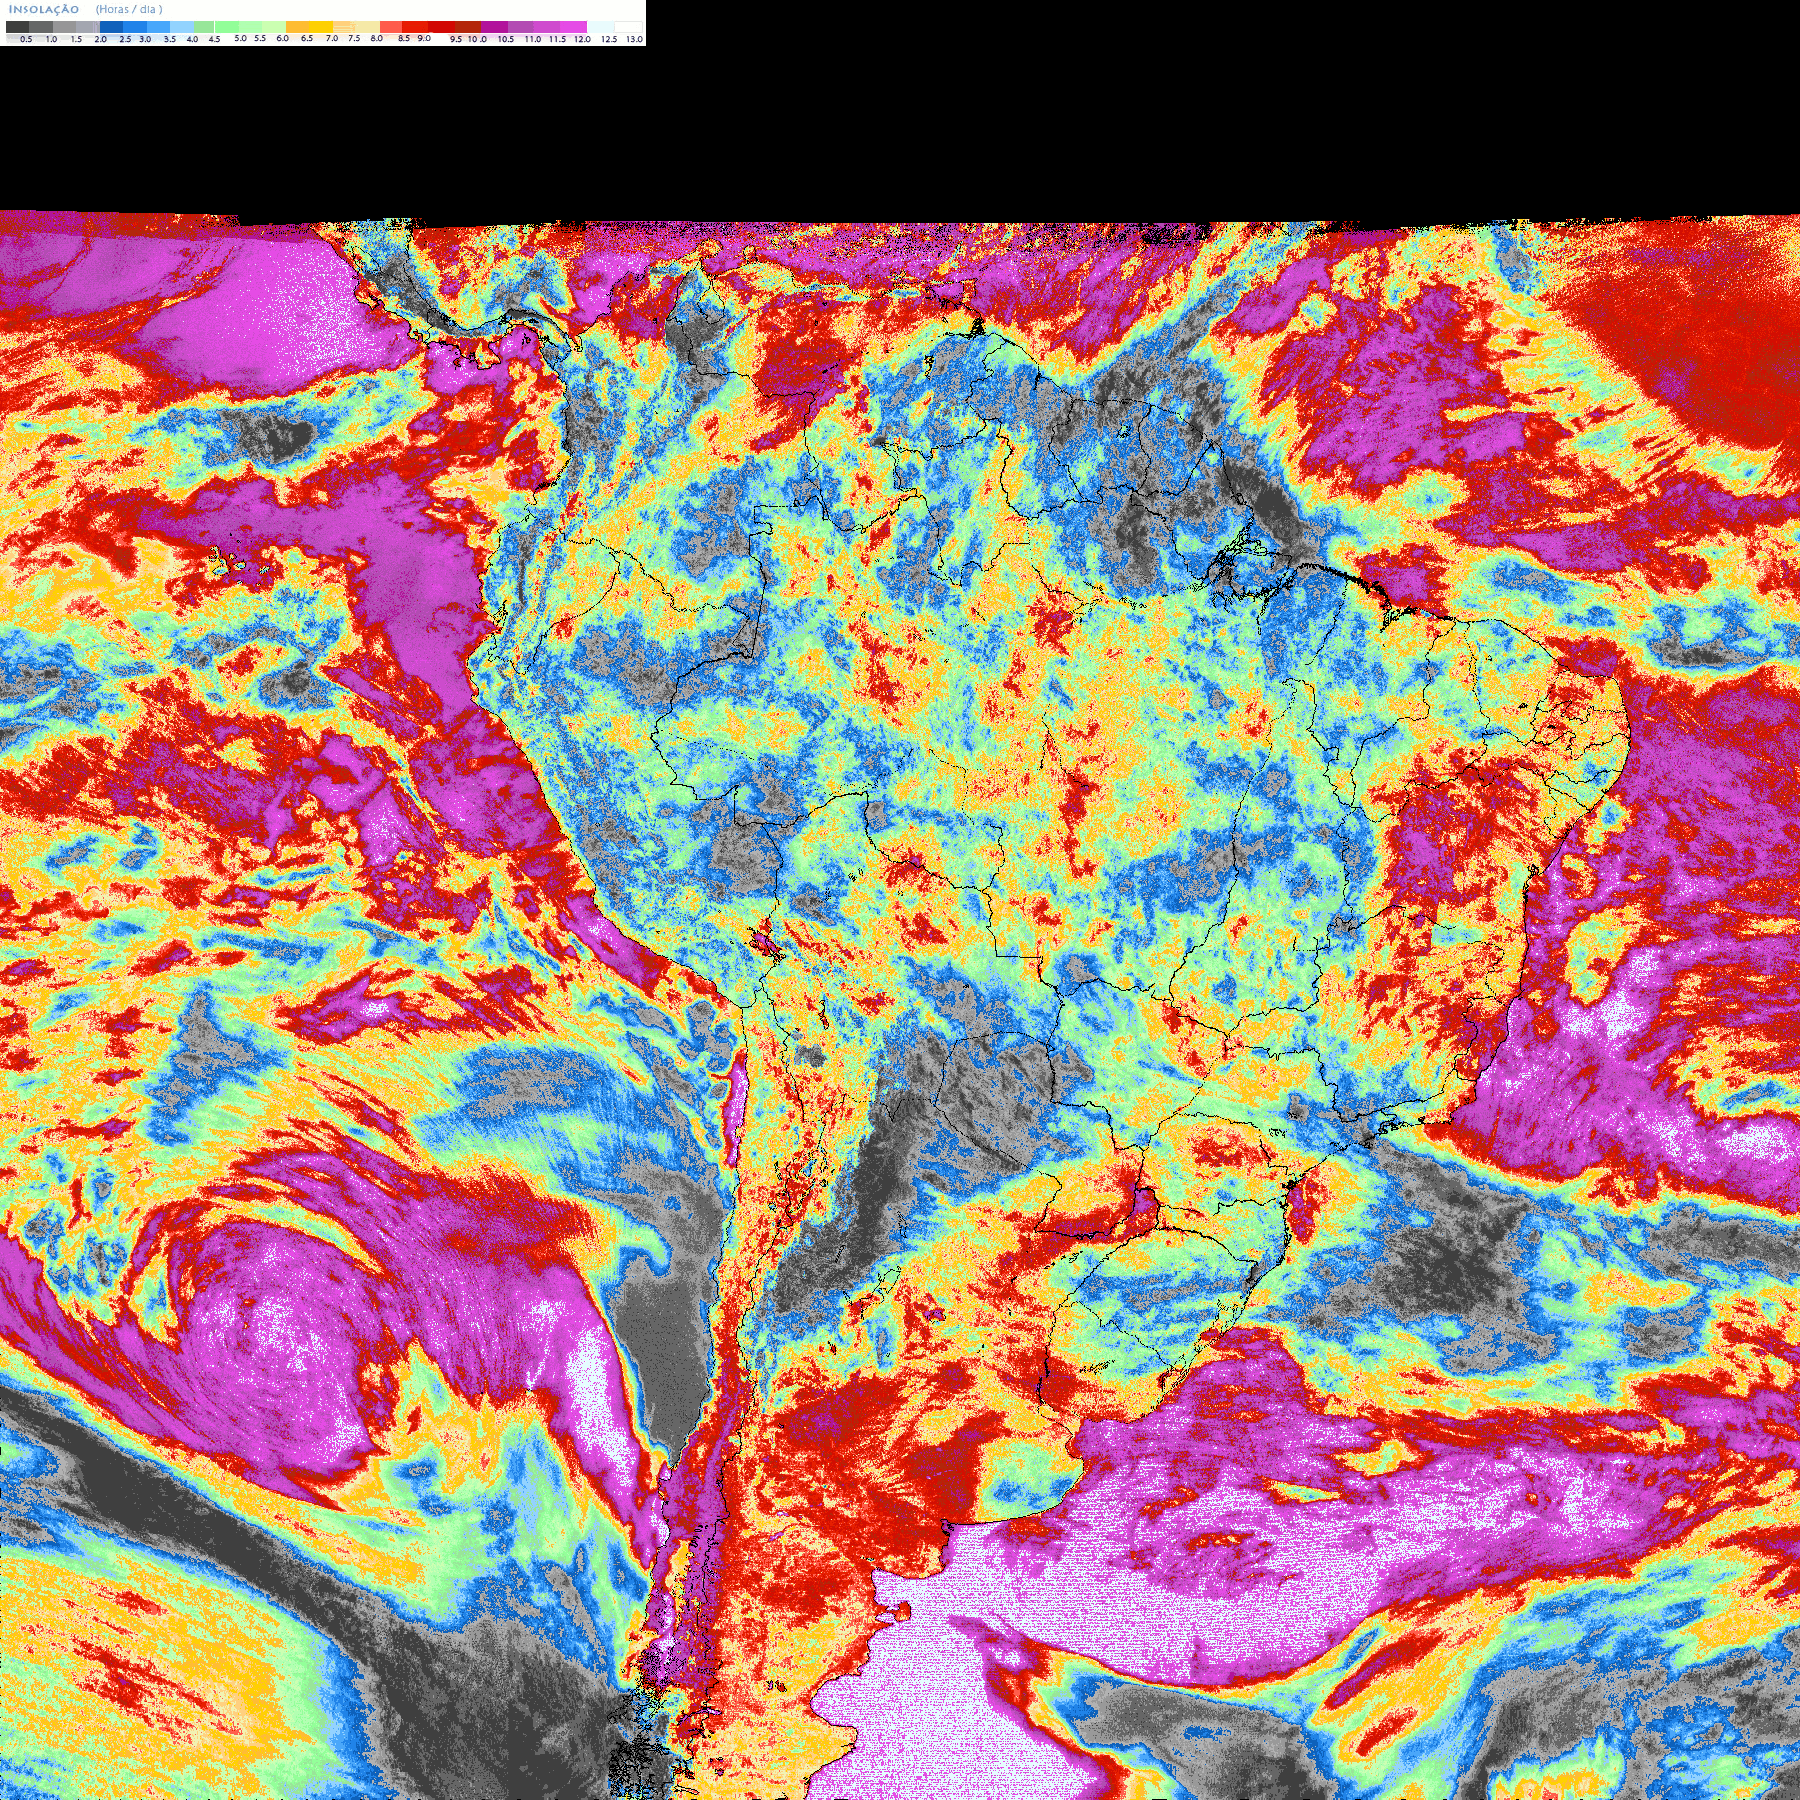Select the dark blue swatch between 2.0 and 2.5

tap(111, 27)
